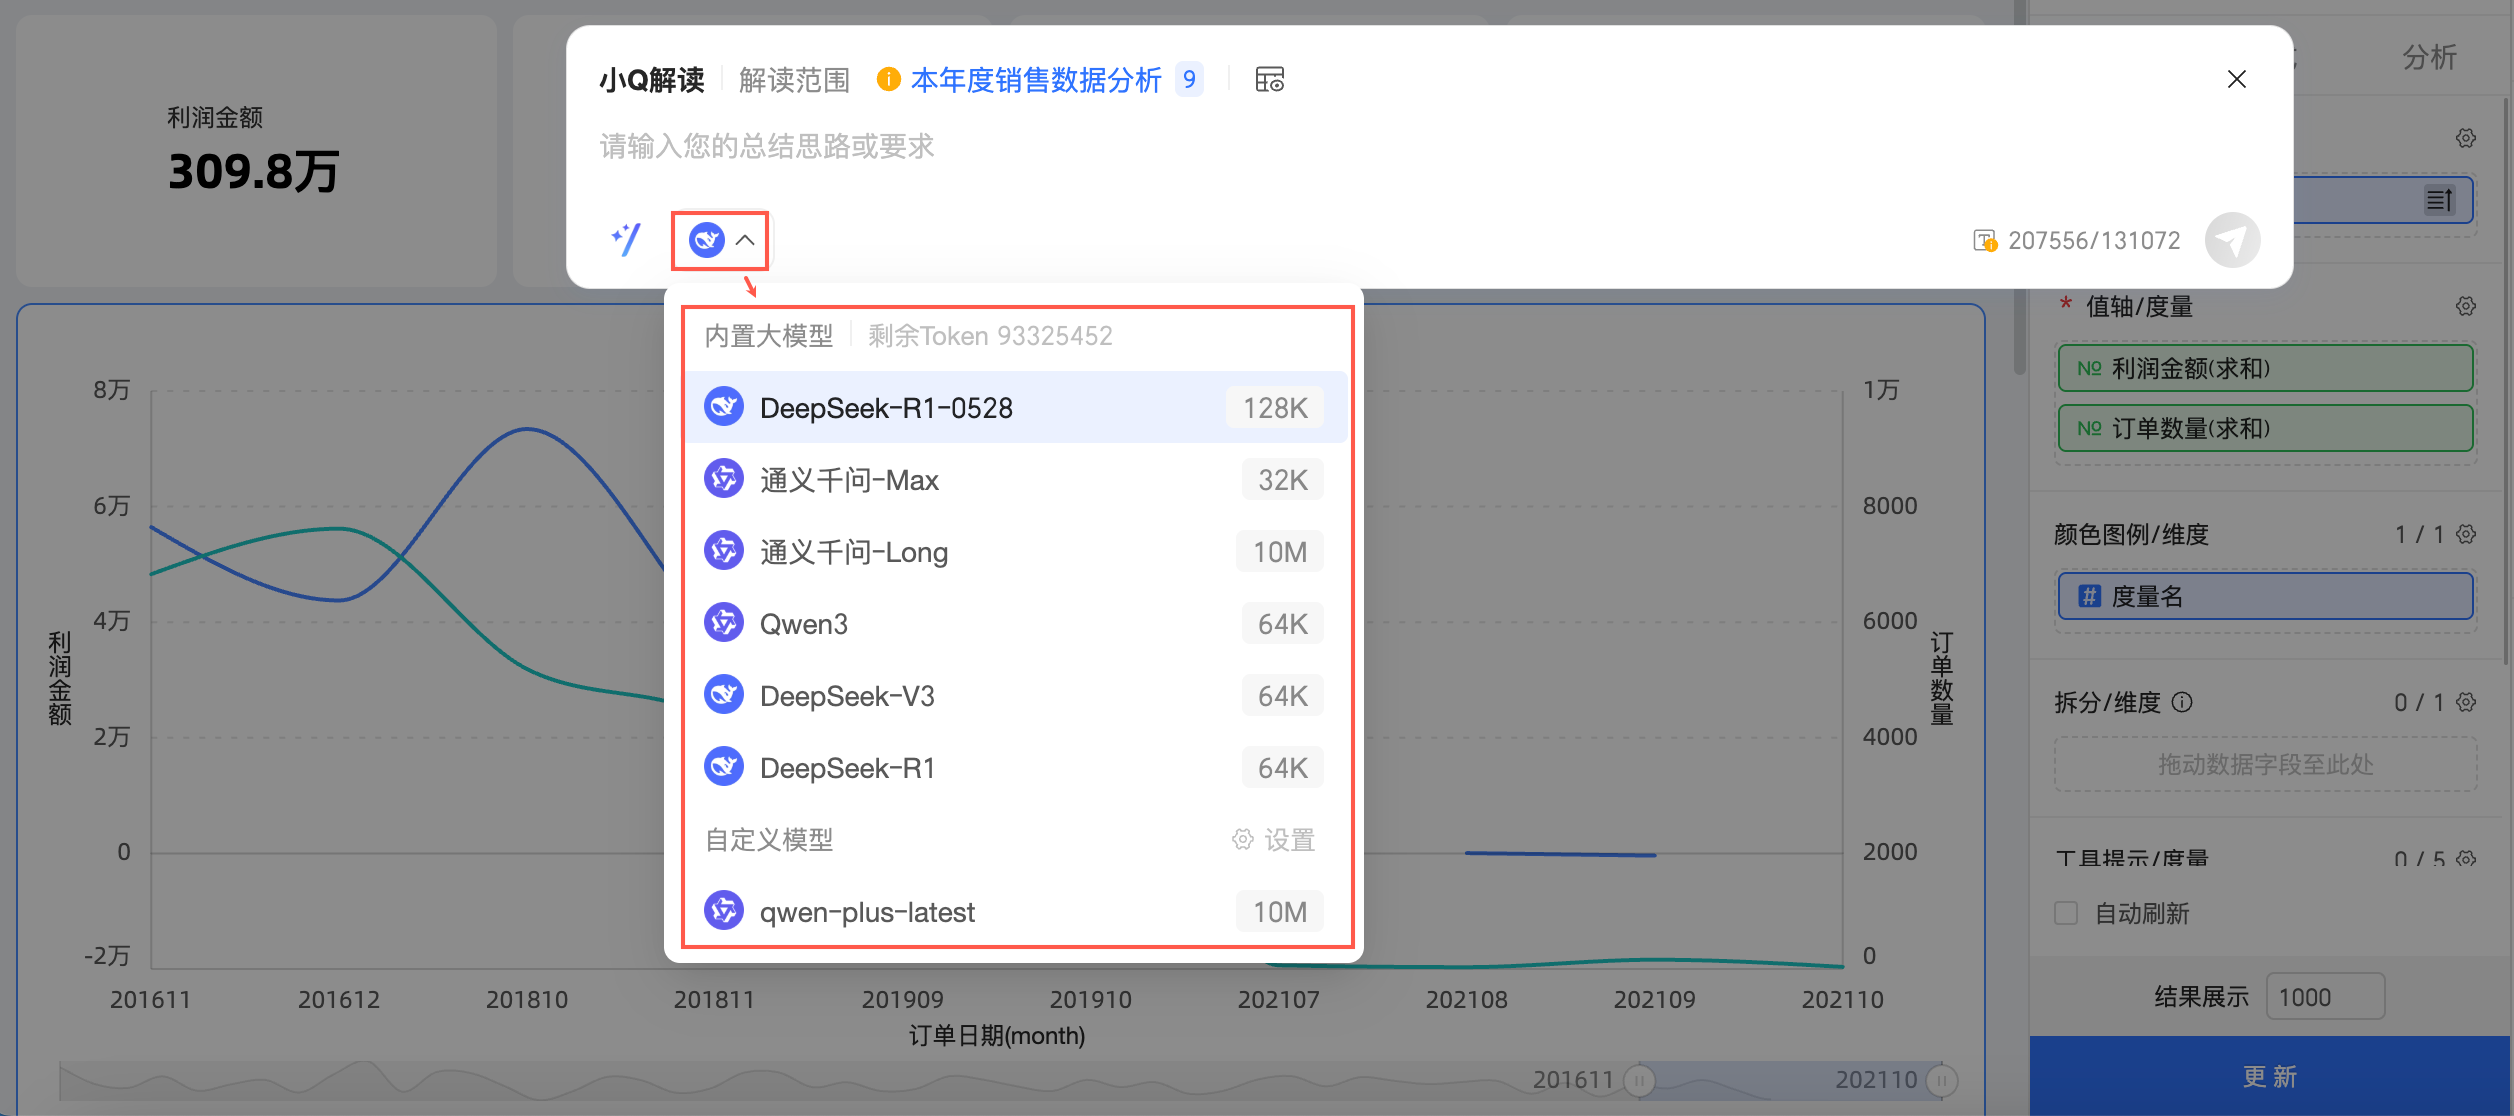Viewport: 2514px width, 1116px height.
Task: Click the gear icon beside 值轴/度量
Action: [2466, 306]
